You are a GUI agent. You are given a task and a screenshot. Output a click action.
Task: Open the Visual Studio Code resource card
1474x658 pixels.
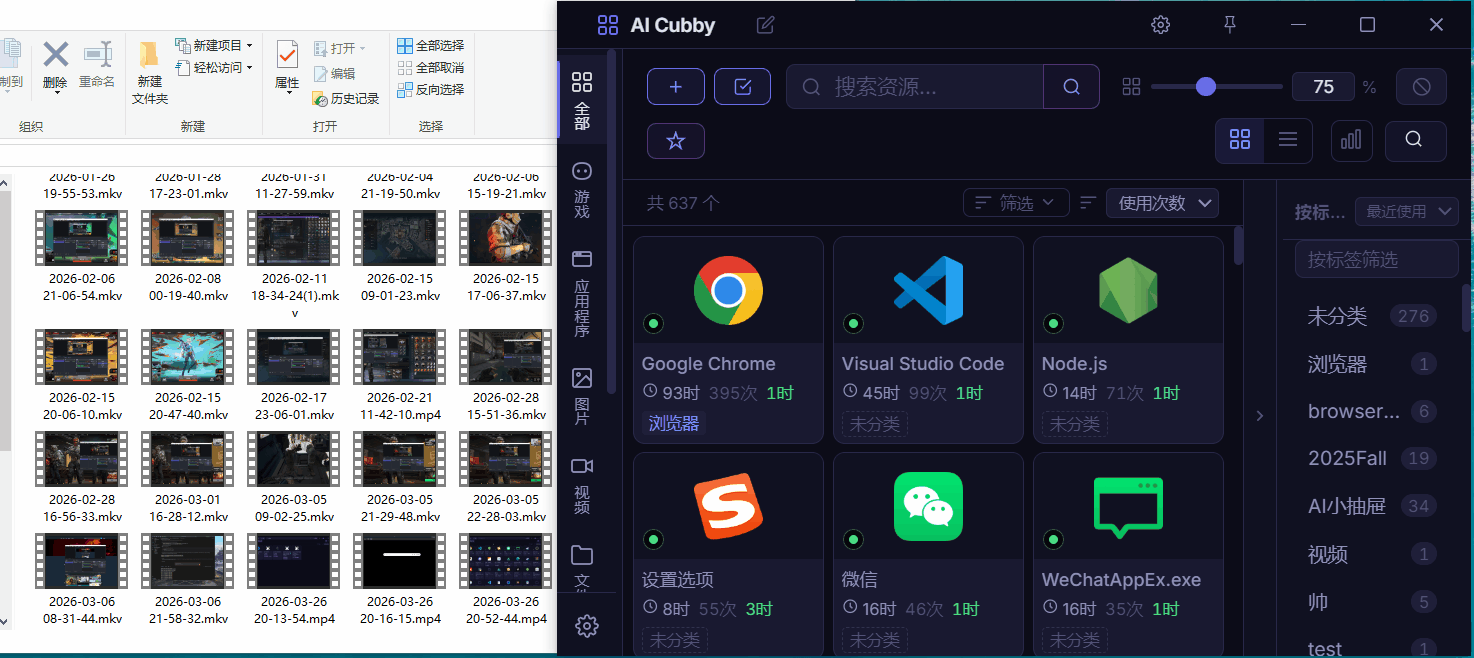(x=928, y=339)
